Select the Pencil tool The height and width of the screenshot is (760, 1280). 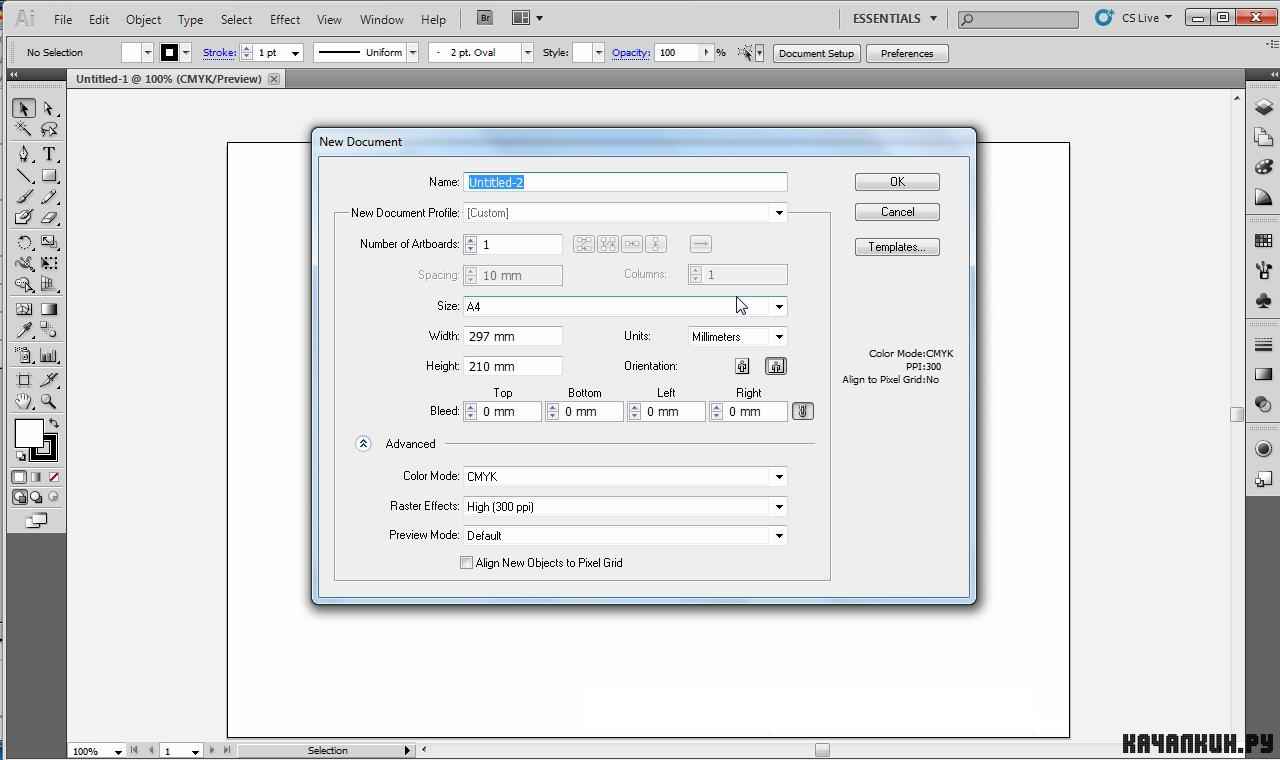[x=49, y=197]
